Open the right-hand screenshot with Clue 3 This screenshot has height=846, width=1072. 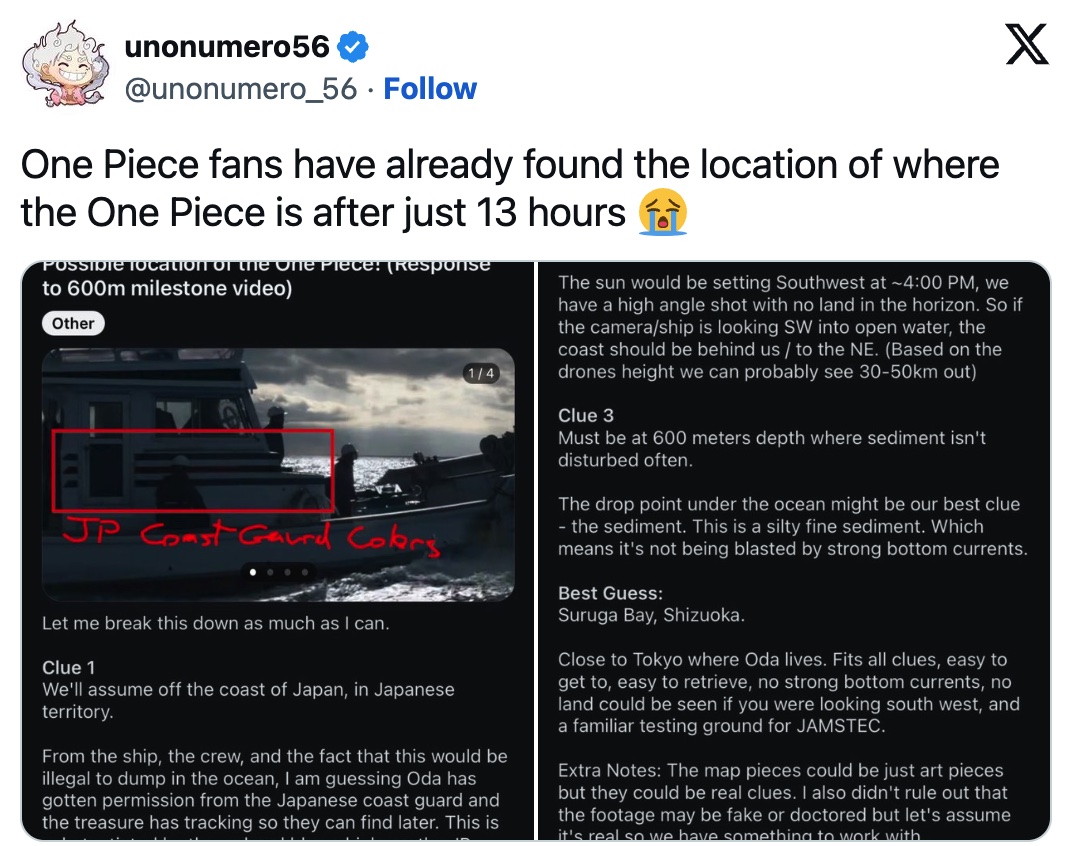793,550
